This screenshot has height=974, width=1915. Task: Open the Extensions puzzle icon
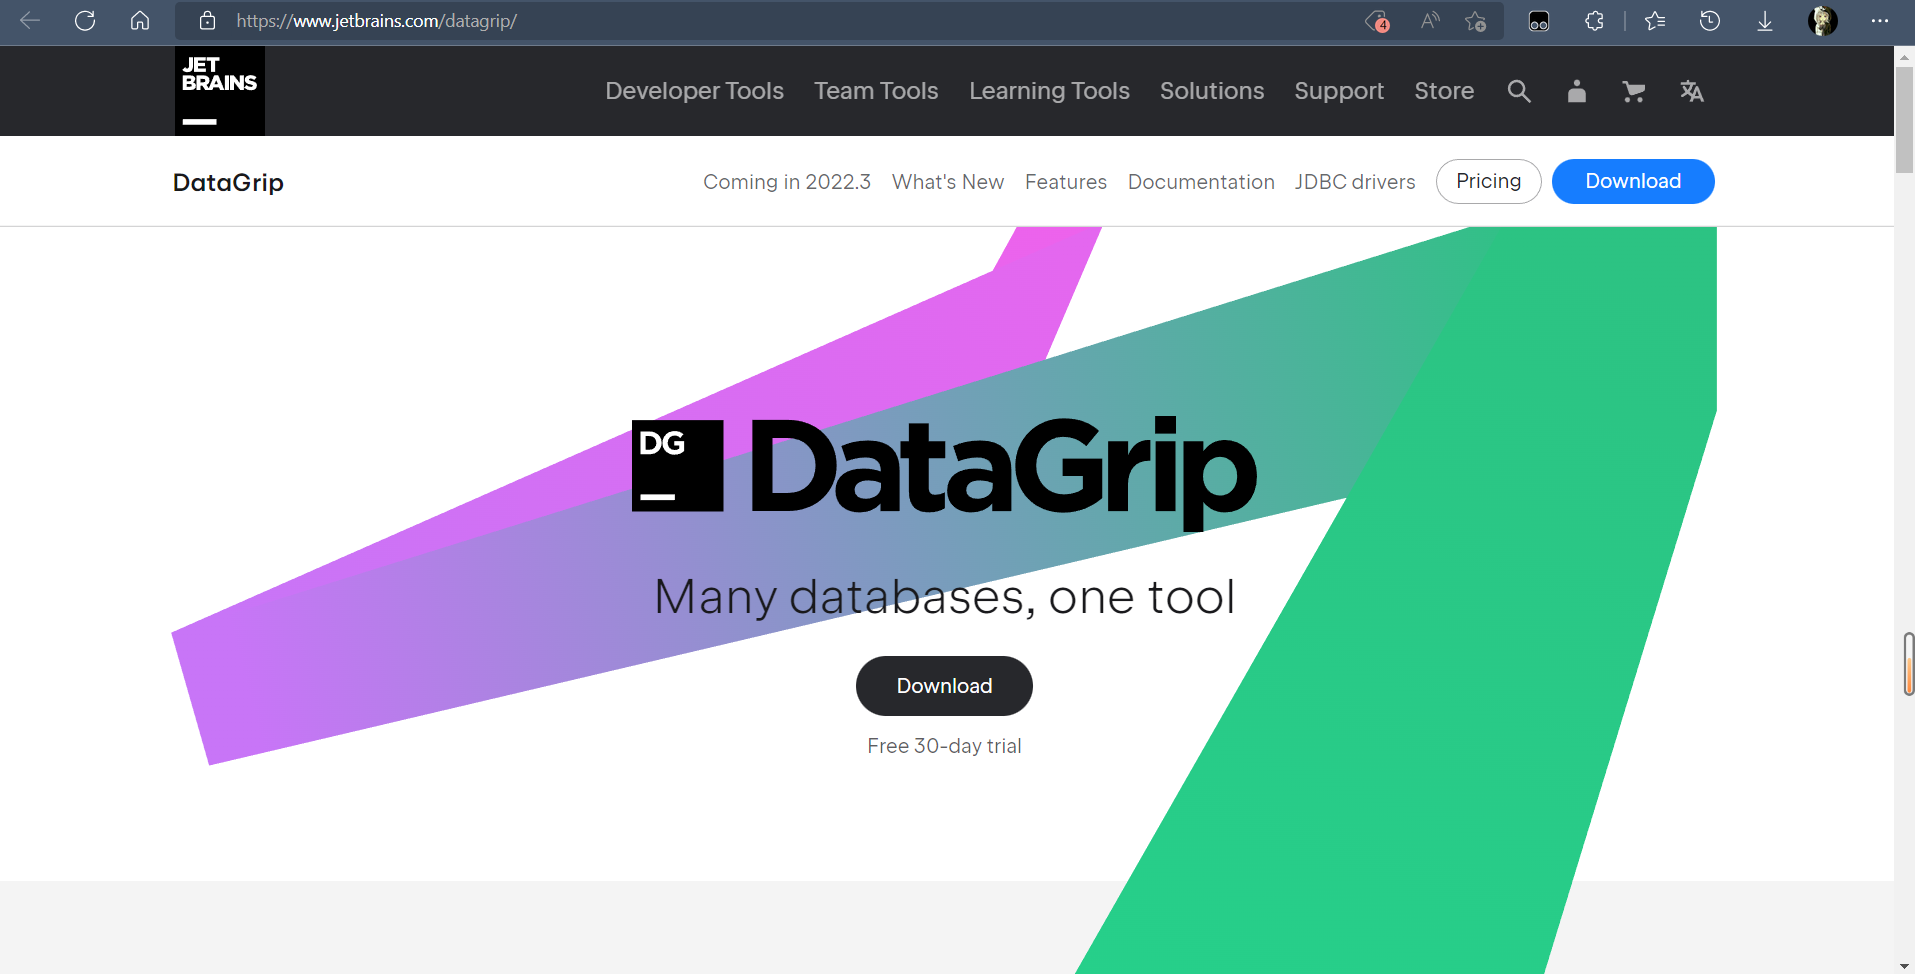(x=1594, y=21)
